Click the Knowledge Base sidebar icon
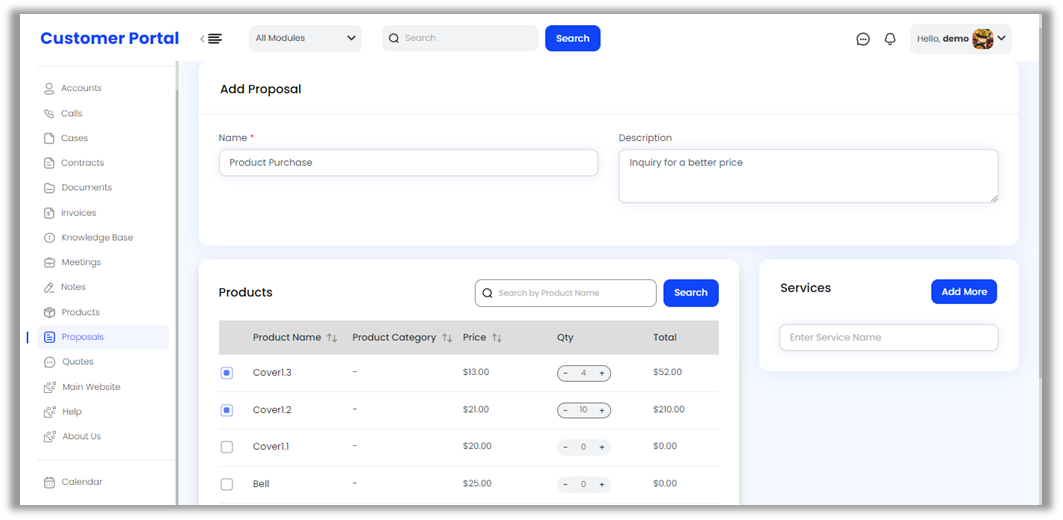1063x520 pixels. pos(49,238)
